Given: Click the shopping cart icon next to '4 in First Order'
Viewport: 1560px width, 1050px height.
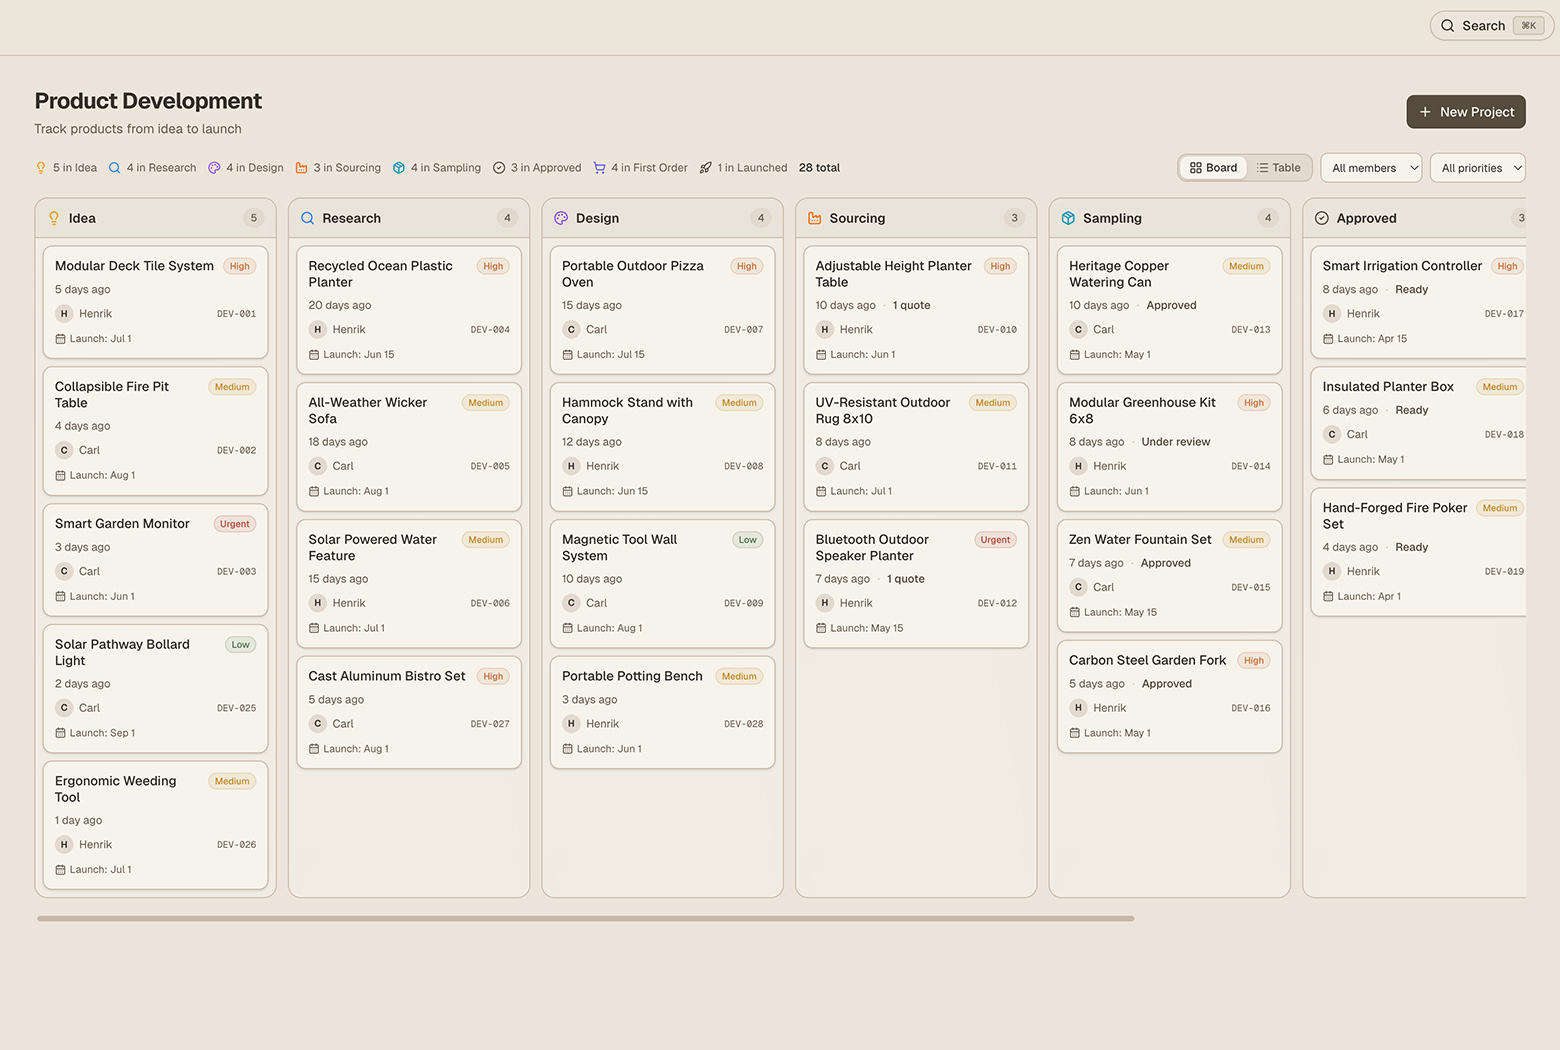Looking at the screenshot, I should [x=600, y=167].
